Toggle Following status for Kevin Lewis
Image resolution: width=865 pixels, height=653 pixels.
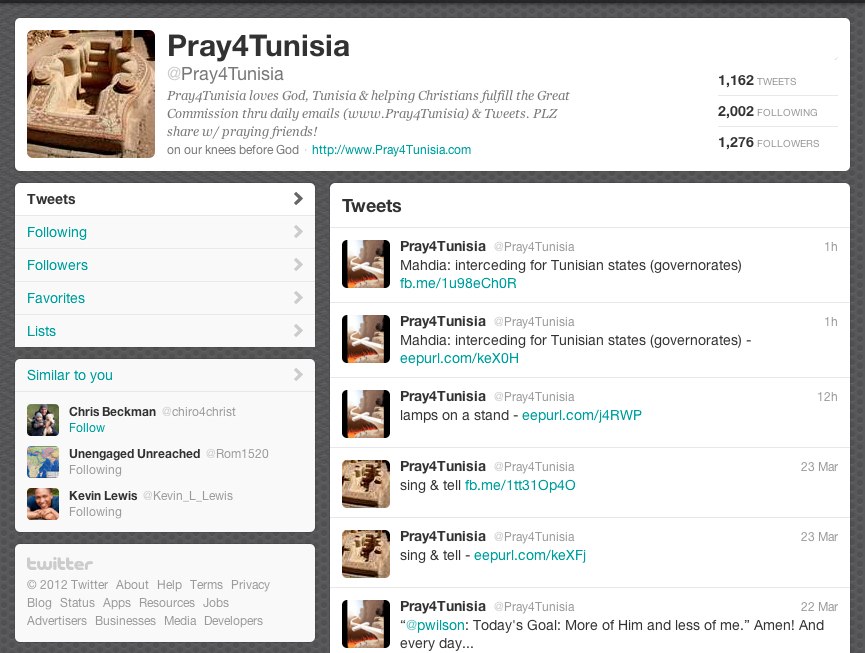pos(95,512)
